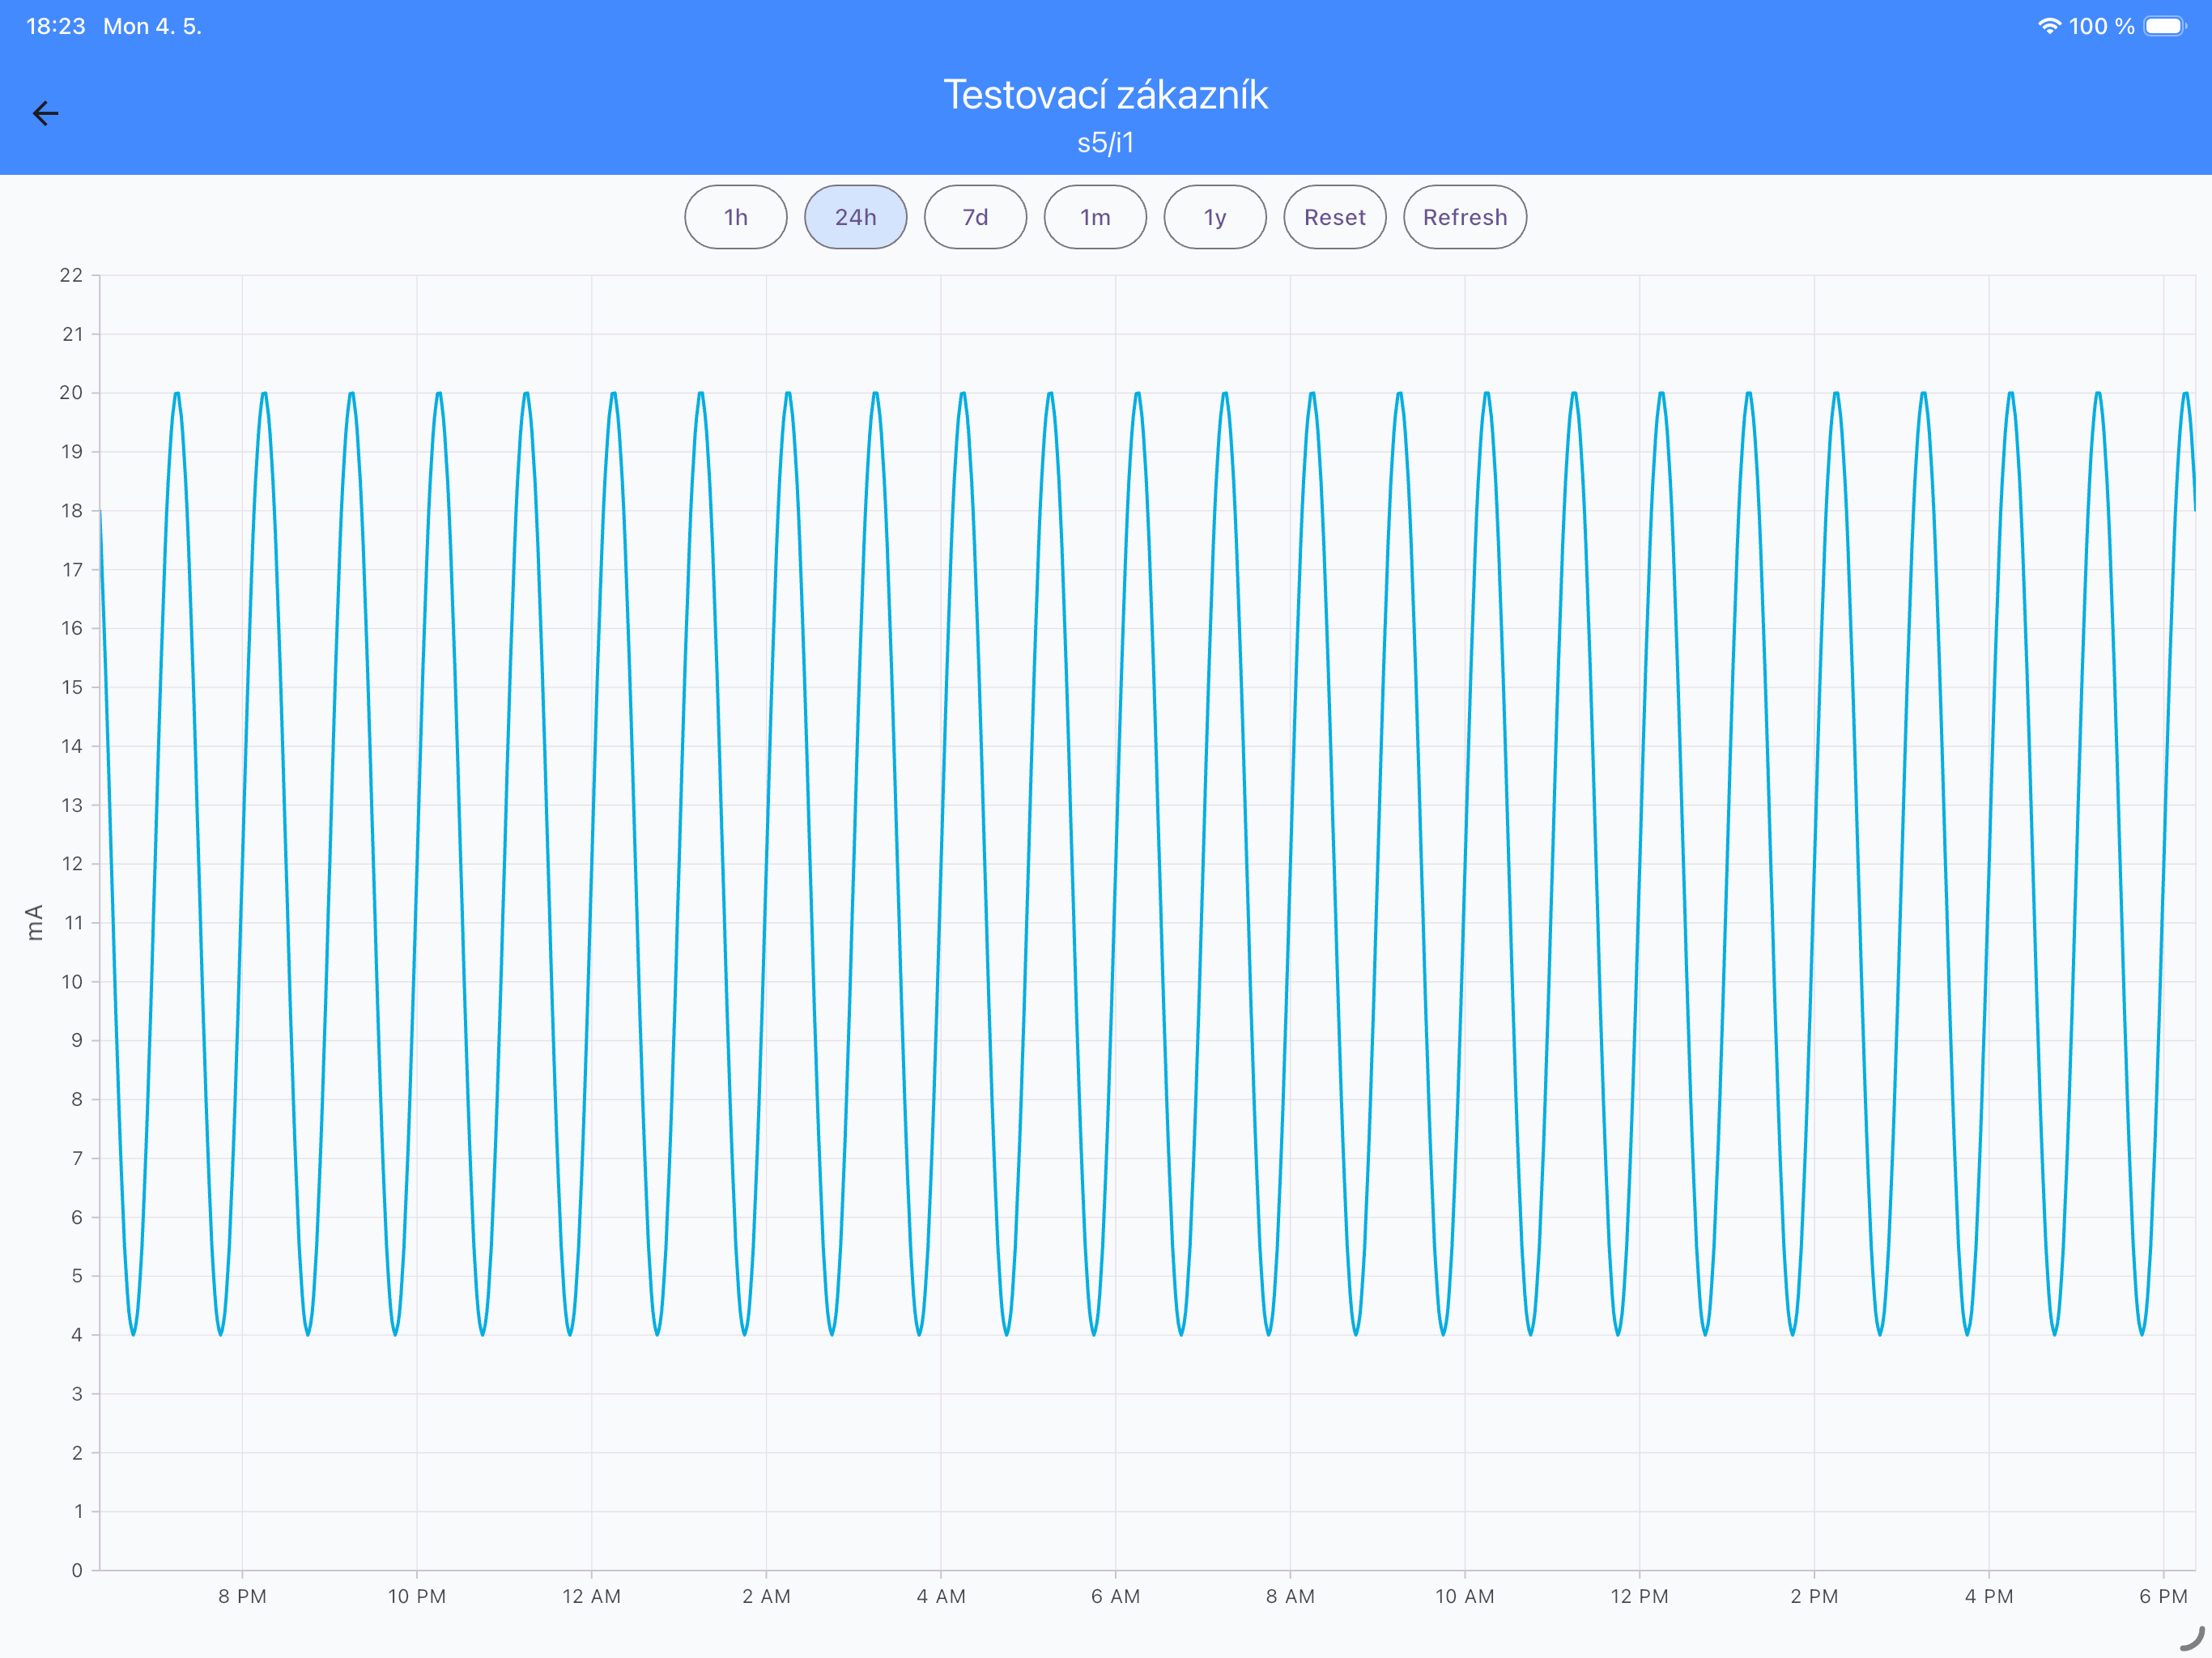2212x1658 pixels.
Task: Tap the 20 y-axis value
Action: [71, 393]
